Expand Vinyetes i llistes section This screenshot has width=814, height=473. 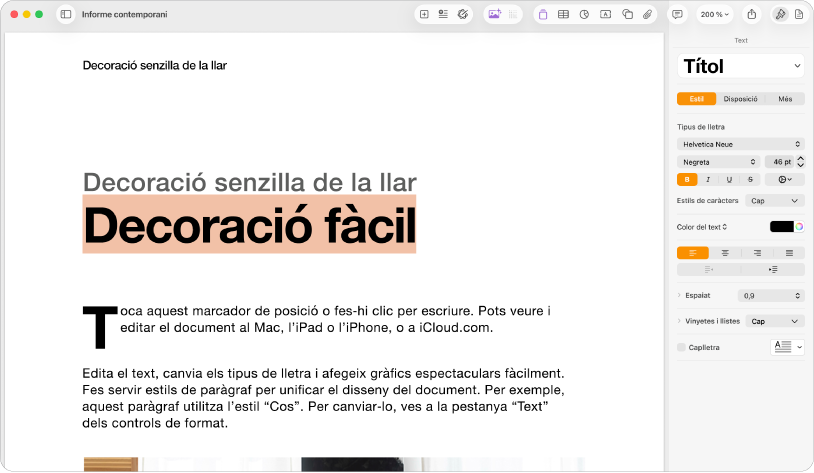[x=680, y=321]
